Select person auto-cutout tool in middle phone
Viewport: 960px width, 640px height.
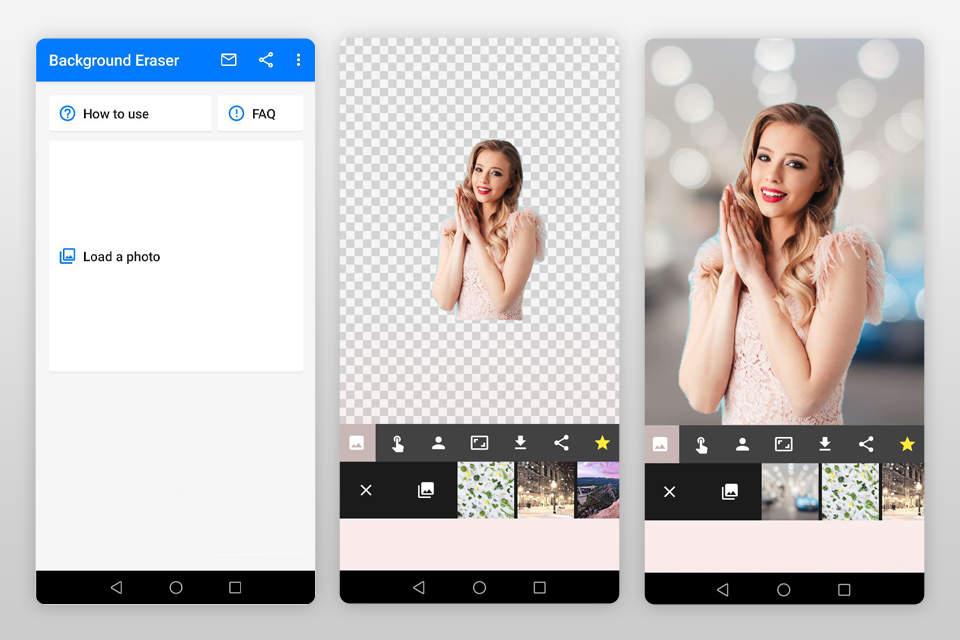(438, 443)
